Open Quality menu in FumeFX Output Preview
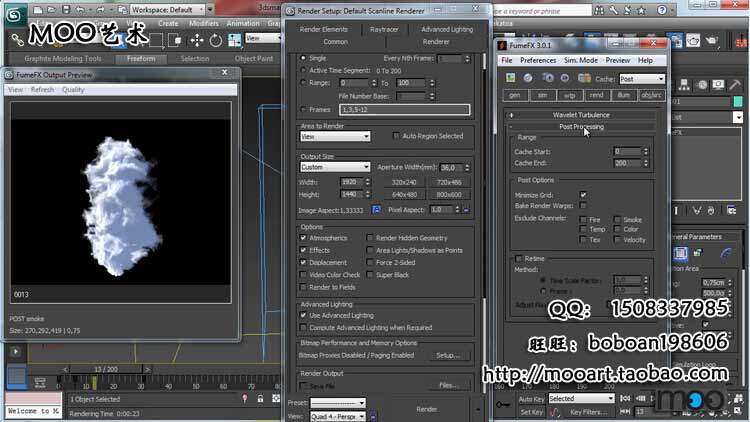 73,89
